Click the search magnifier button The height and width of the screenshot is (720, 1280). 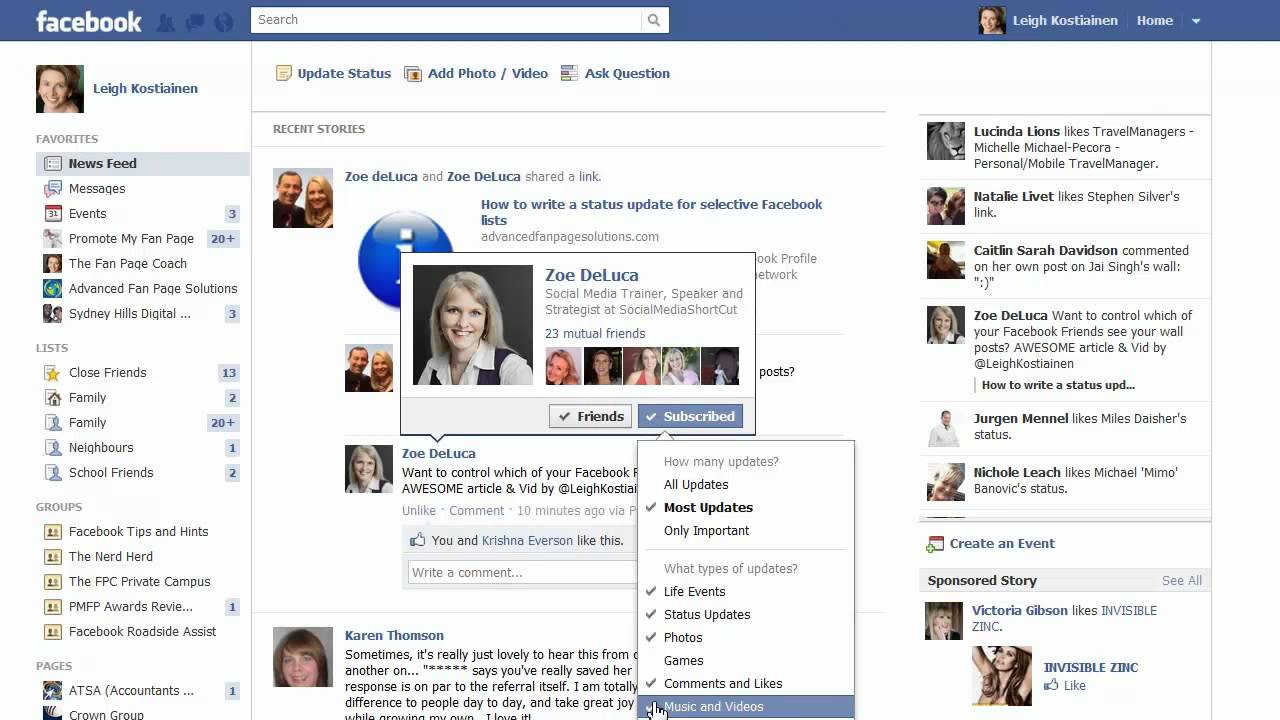pos(654,20)
